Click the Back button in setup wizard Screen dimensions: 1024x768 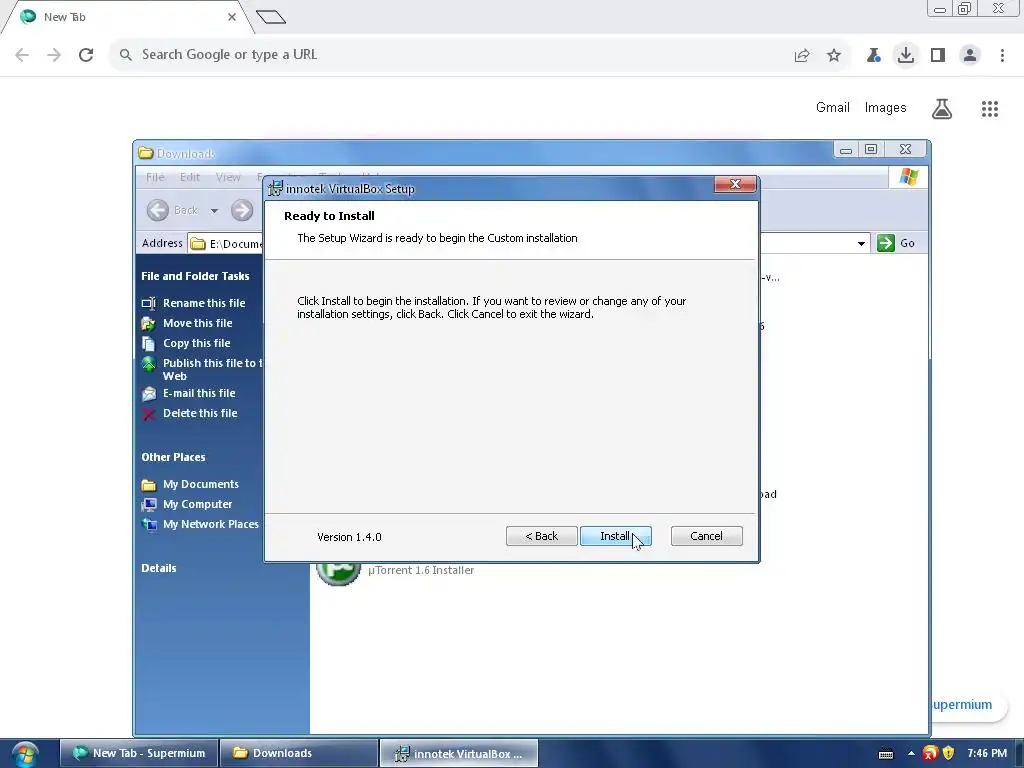[x=541, y=536]
